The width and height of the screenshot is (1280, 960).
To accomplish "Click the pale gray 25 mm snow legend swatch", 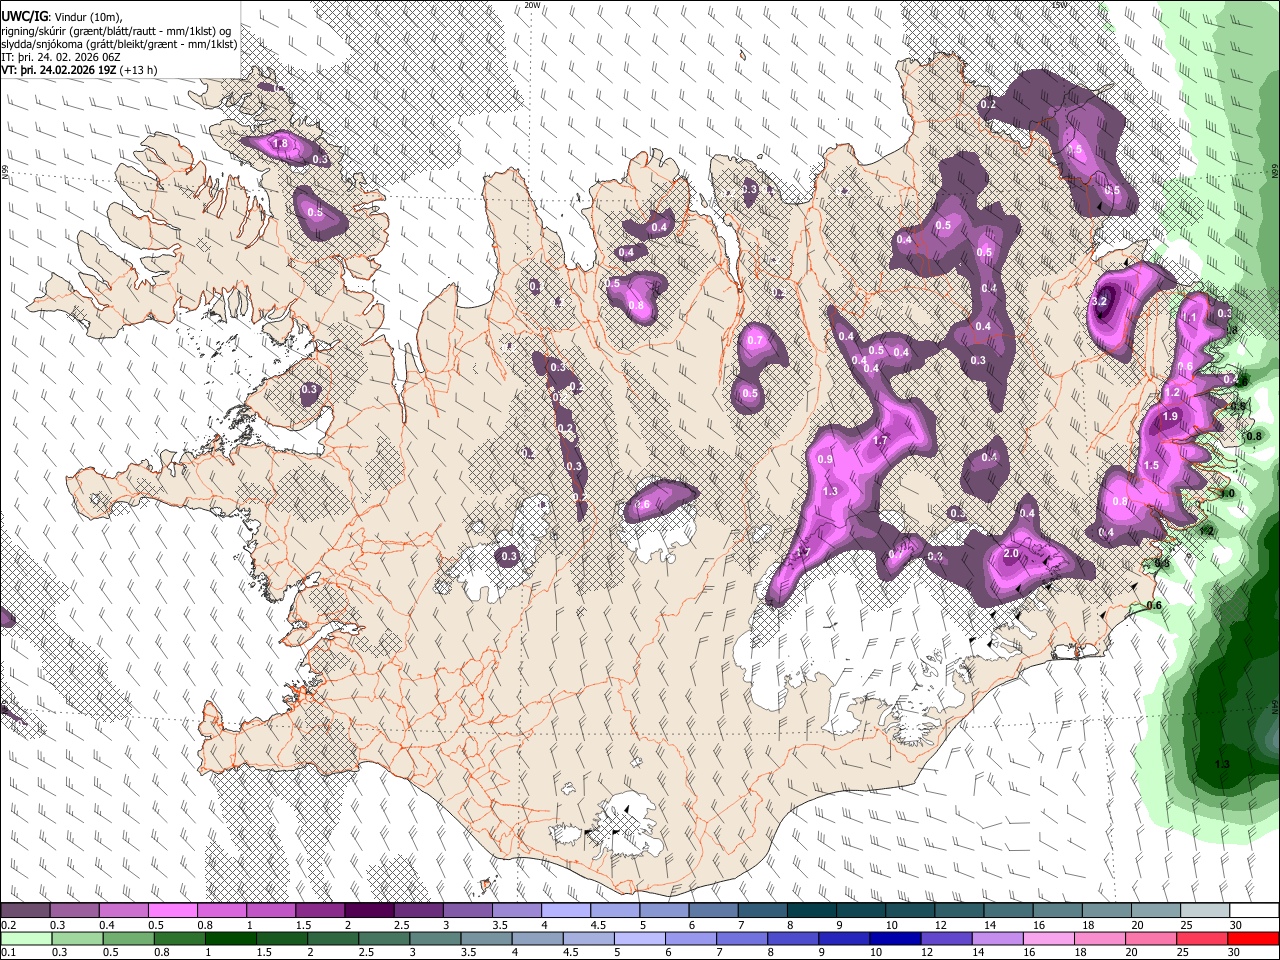I will coord(1204,911).
